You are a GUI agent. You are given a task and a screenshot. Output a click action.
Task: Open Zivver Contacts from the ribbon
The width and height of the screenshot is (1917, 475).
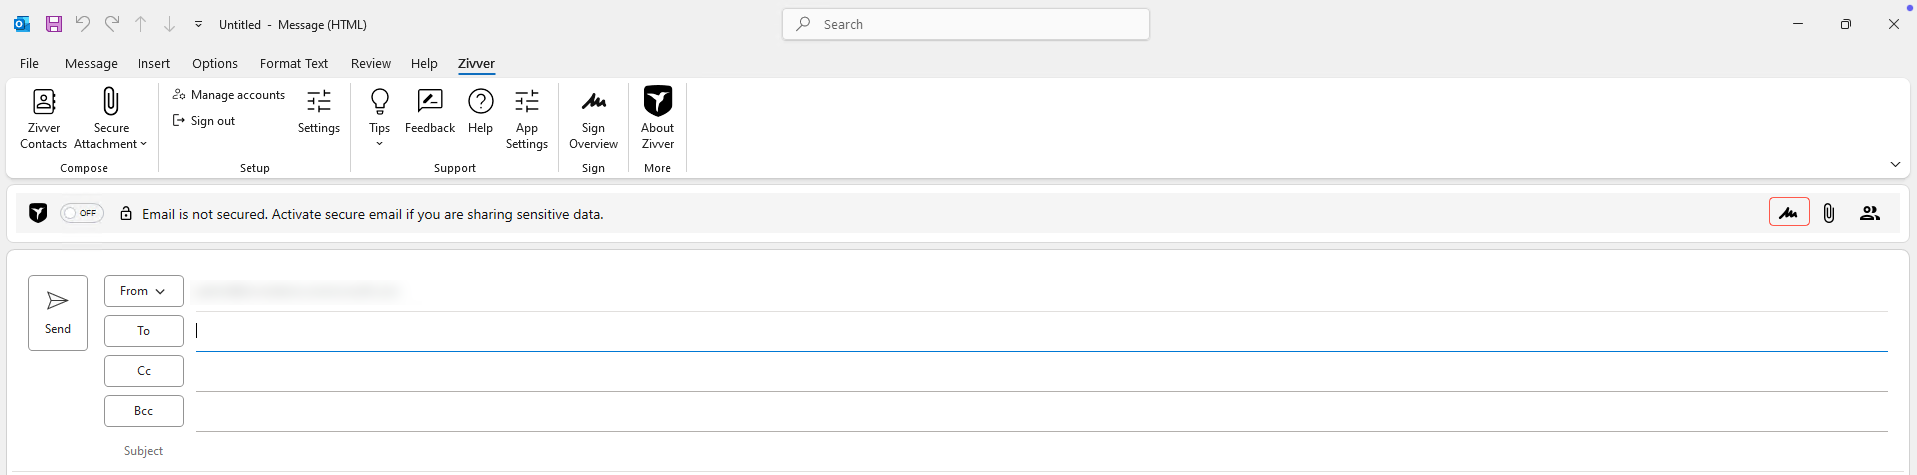pos(43,118)
